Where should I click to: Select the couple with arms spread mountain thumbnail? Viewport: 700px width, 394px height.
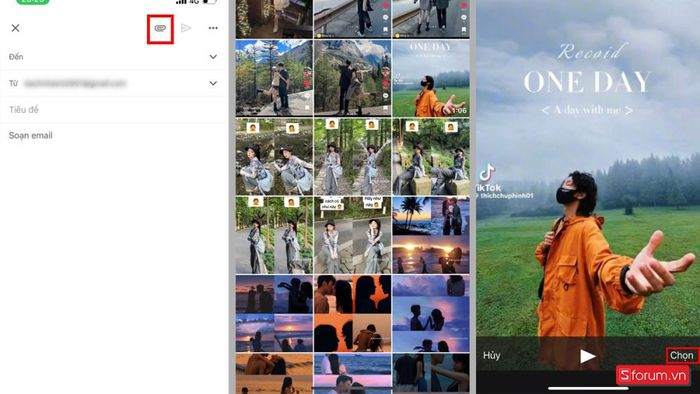[352, 79]
